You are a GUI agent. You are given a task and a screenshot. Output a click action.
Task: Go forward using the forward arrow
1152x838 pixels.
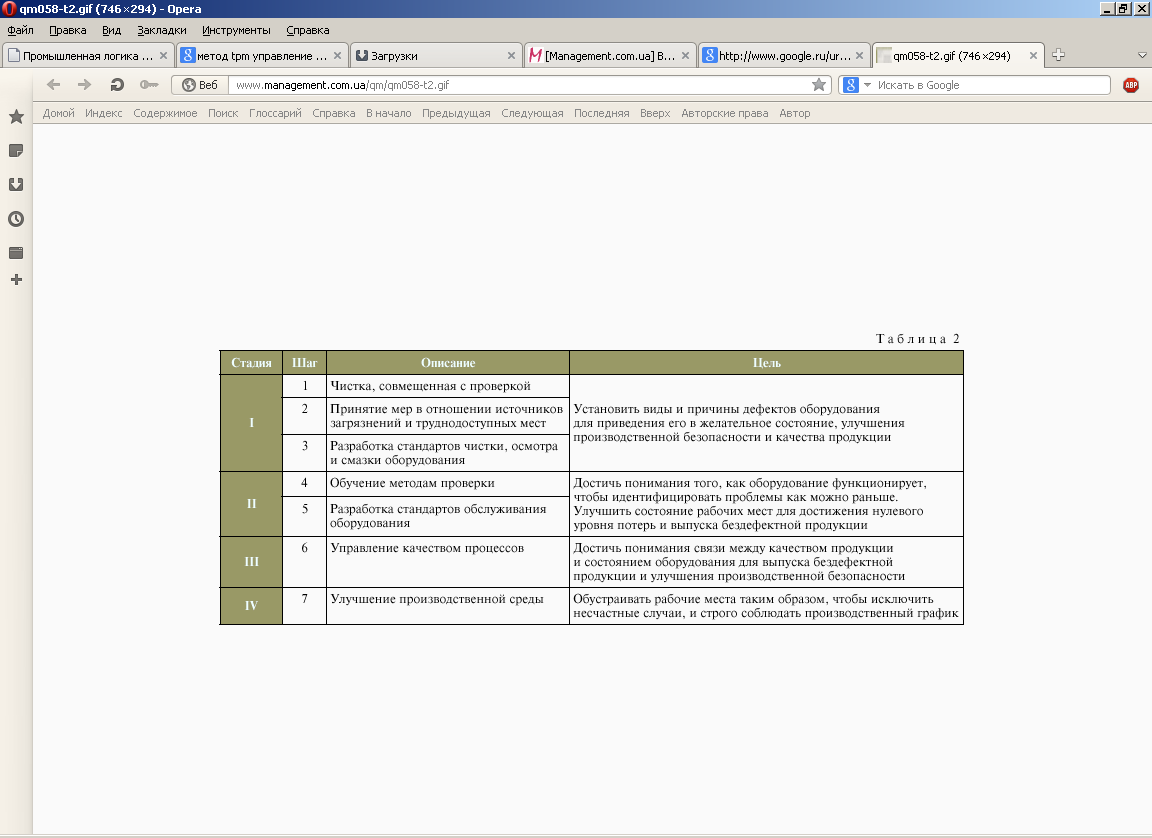point(84,85)
